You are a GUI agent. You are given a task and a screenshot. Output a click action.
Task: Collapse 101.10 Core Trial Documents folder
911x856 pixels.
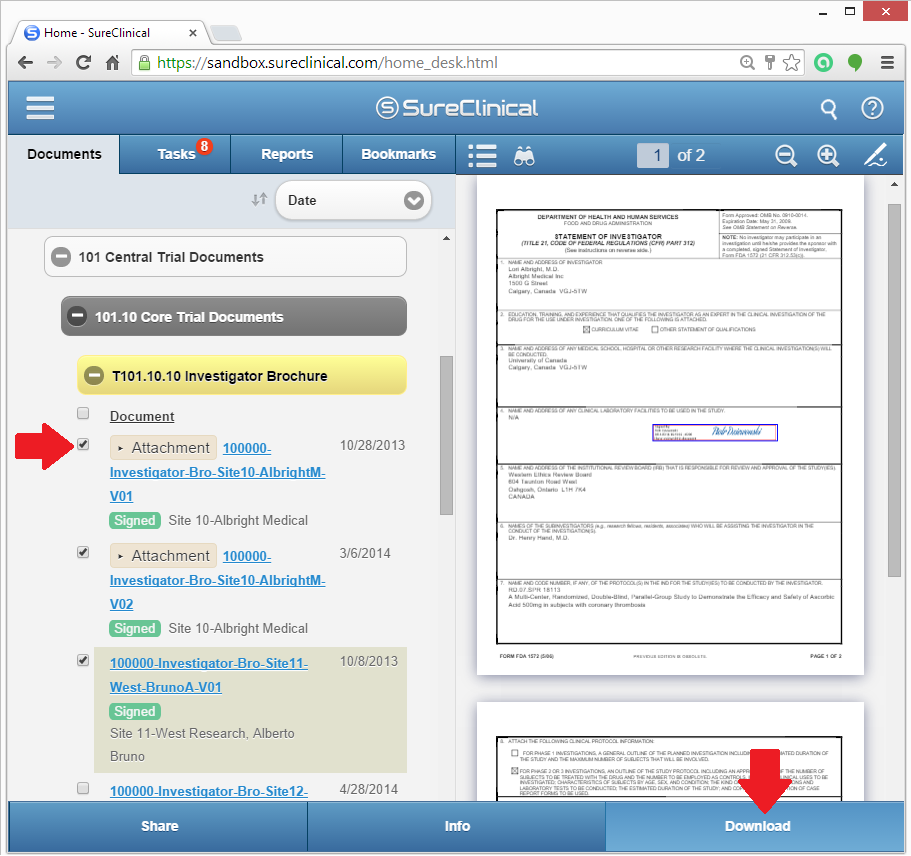pyautogui.click(x=77, y=317)
